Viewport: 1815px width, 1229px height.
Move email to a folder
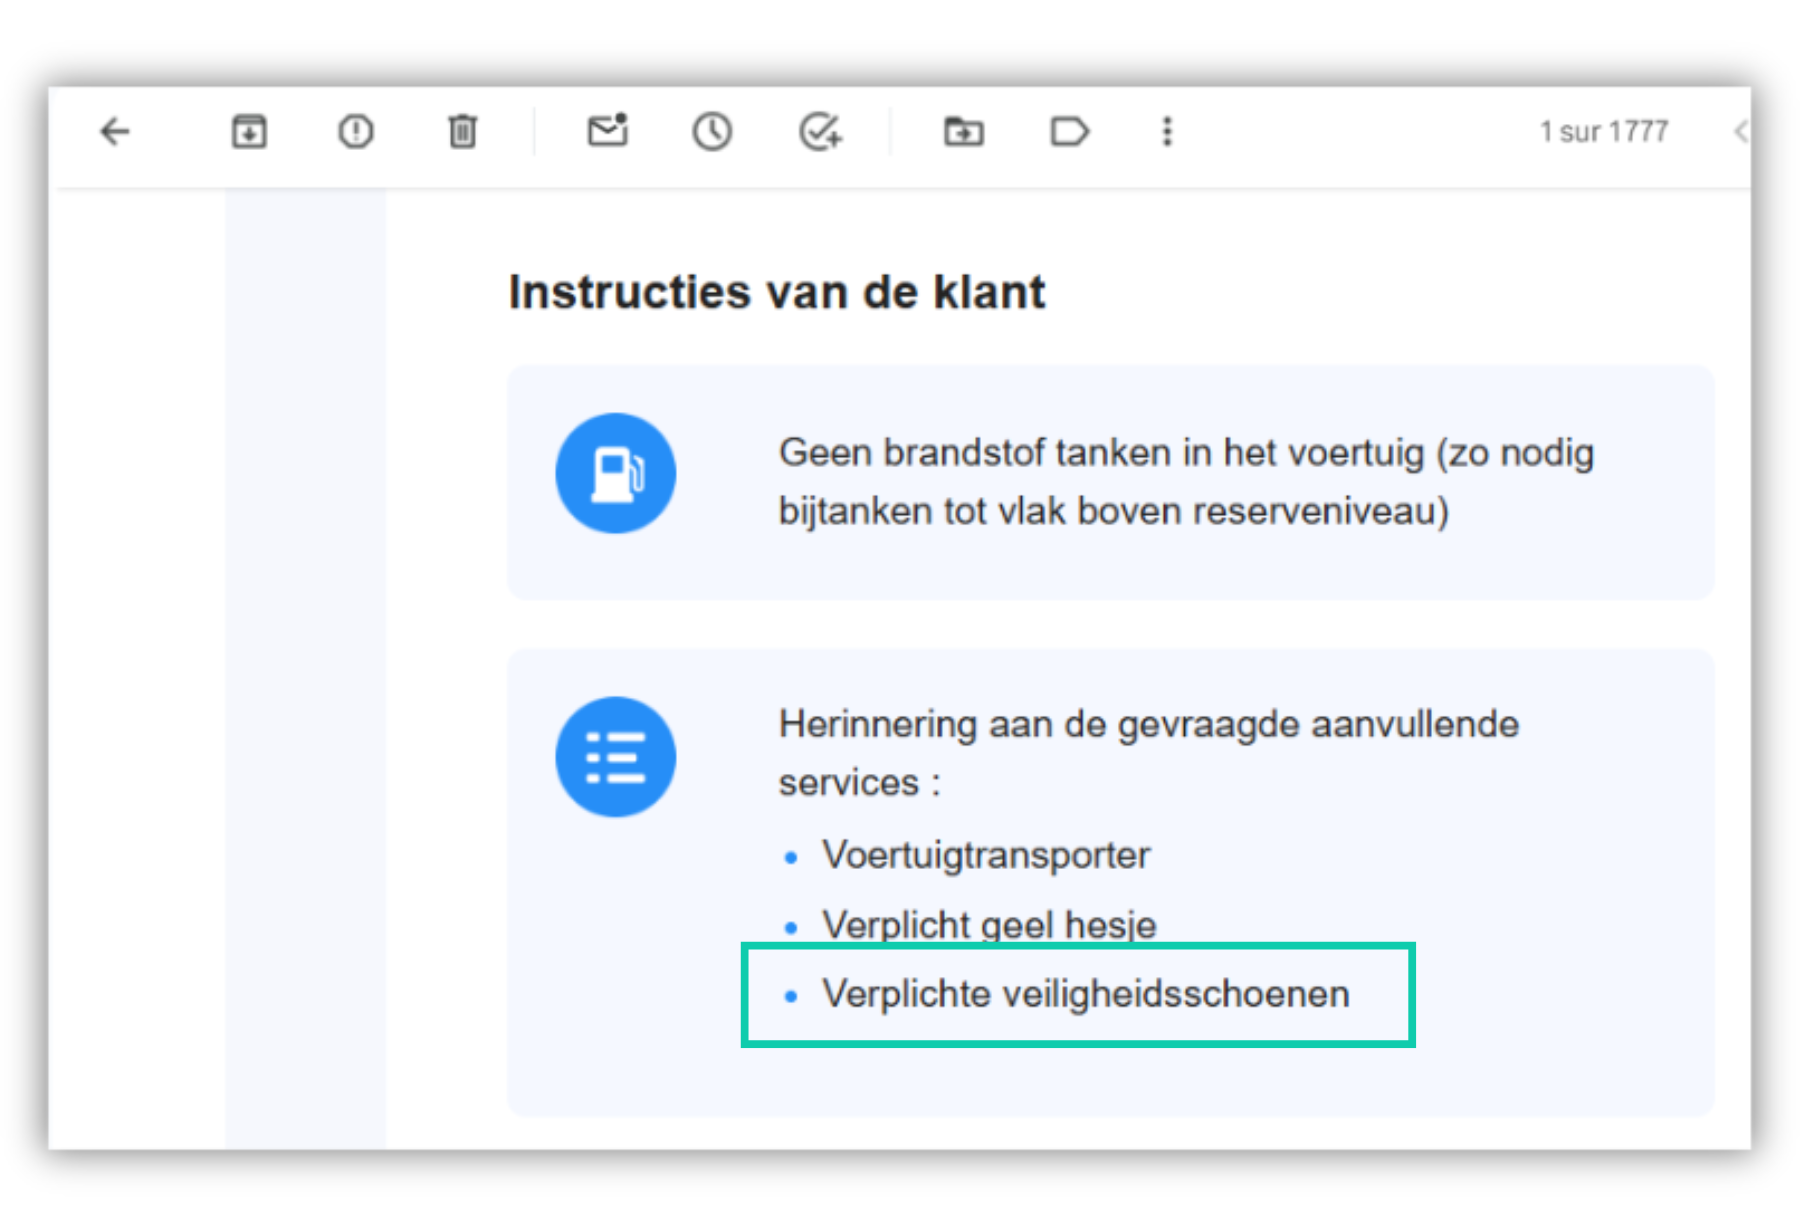[x=964, y=131]
